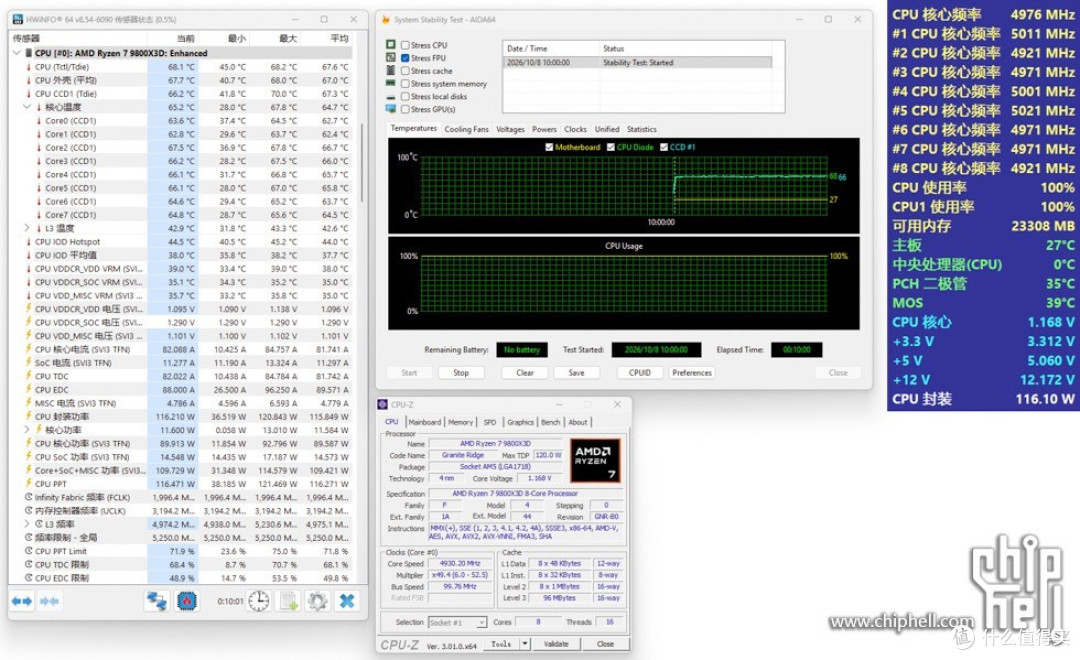Screen dimensions: 1080x660
Task: Expand the 核心功率 sensor row
Action: pos(27,430)
